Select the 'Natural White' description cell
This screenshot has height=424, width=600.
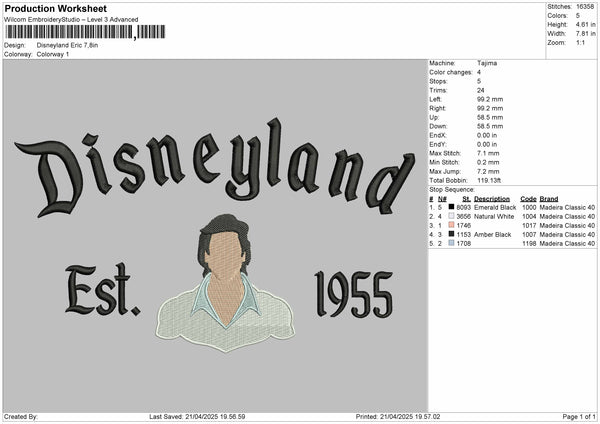[x=494, y=216]
